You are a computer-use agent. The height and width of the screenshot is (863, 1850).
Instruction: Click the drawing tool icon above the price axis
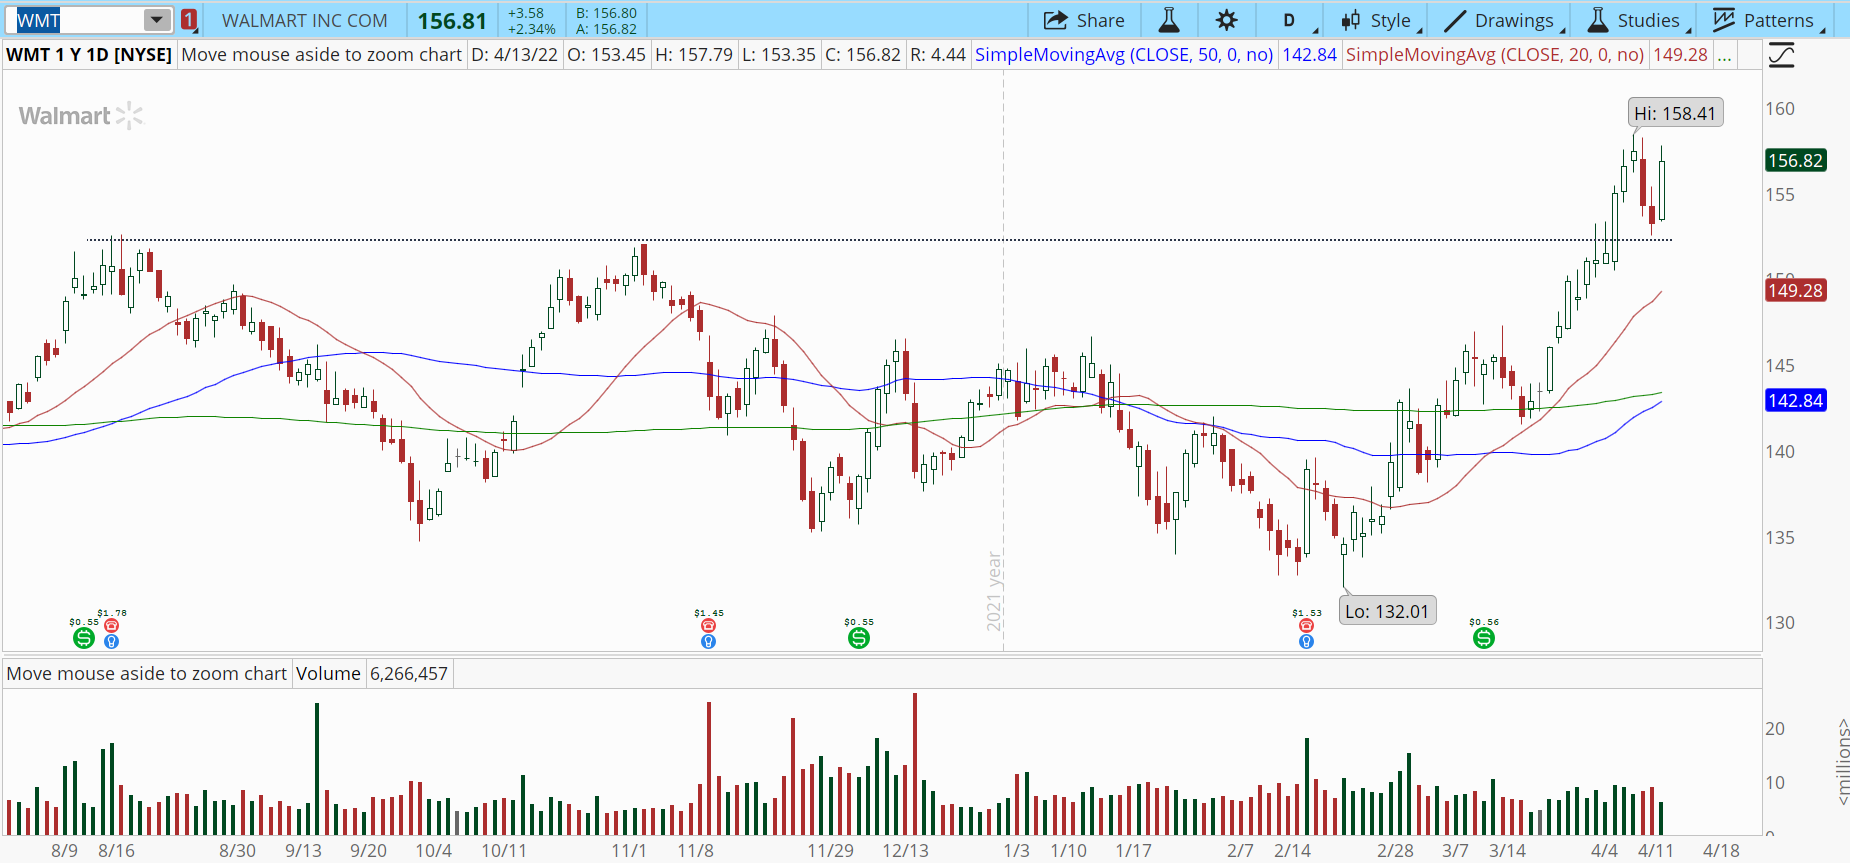pyautogui.click(x=1781, y=55)
